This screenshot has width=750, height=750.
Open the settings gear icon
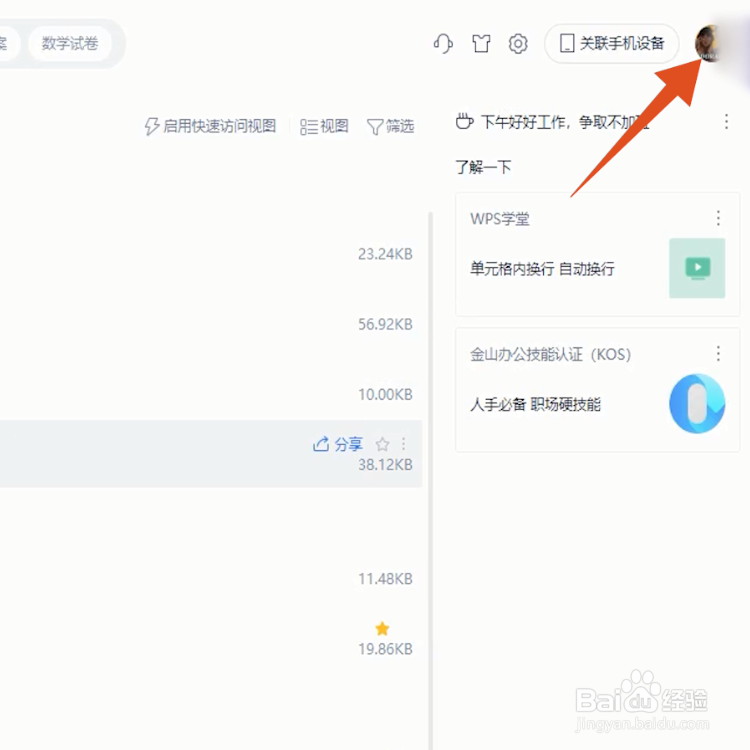point(518,44)
